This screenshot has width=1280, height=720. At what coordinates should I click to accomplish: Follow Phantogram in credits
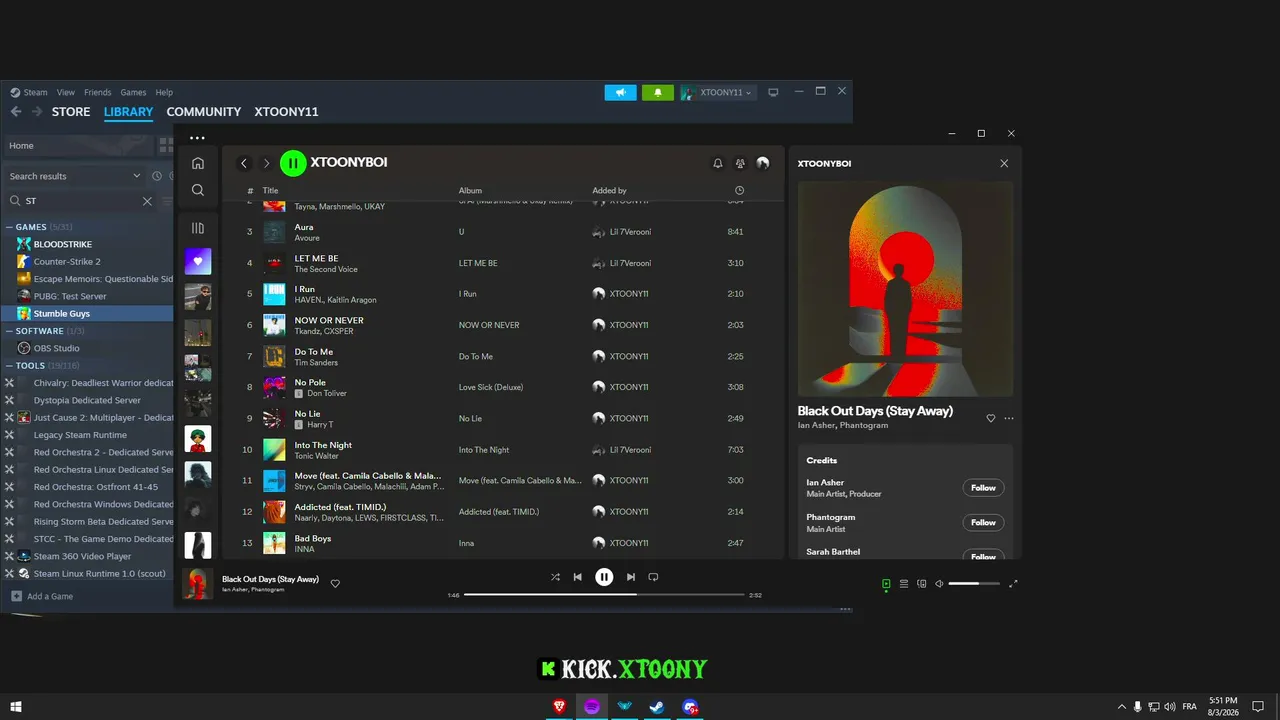(983, 522)
